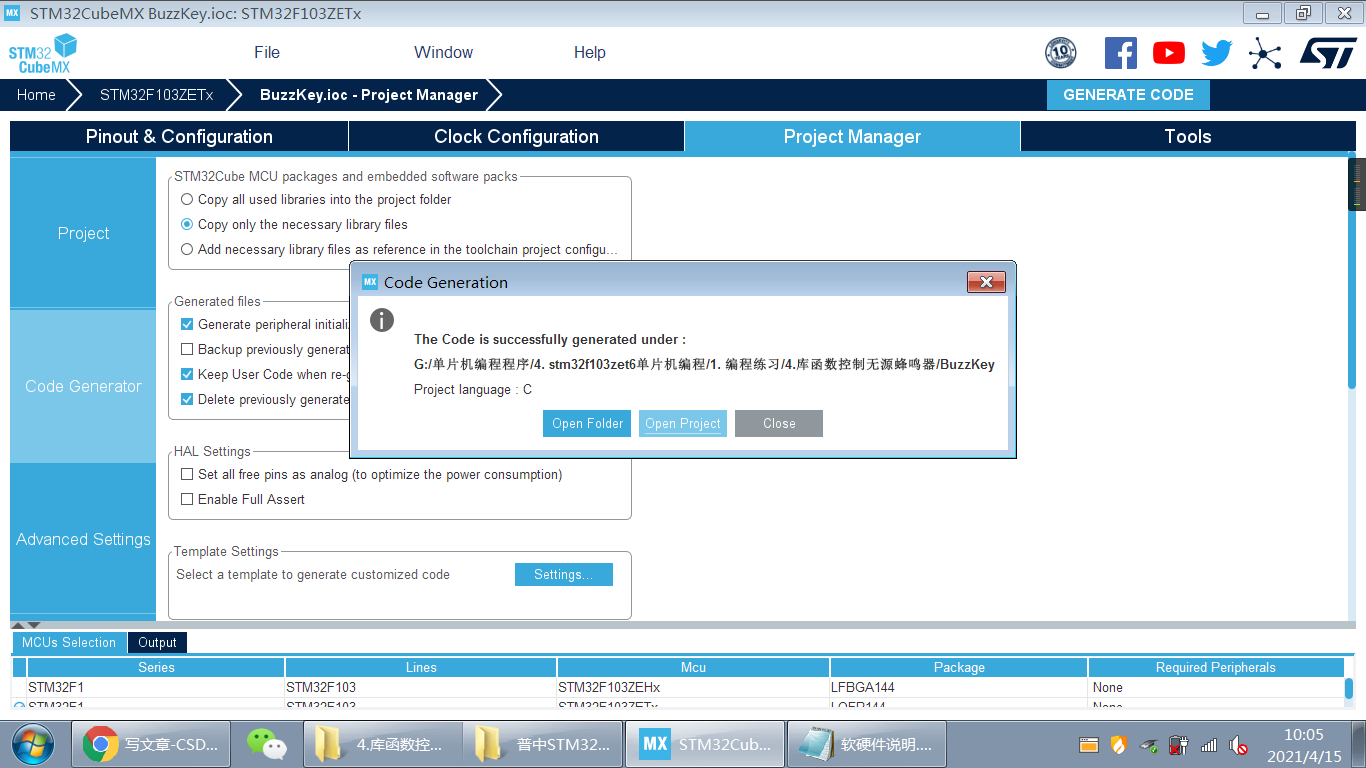Check Set all free pins as analog
Image resolution: width=1366 pixels, height=768 pixels.
pyautogui.click(x=187, y=474)
